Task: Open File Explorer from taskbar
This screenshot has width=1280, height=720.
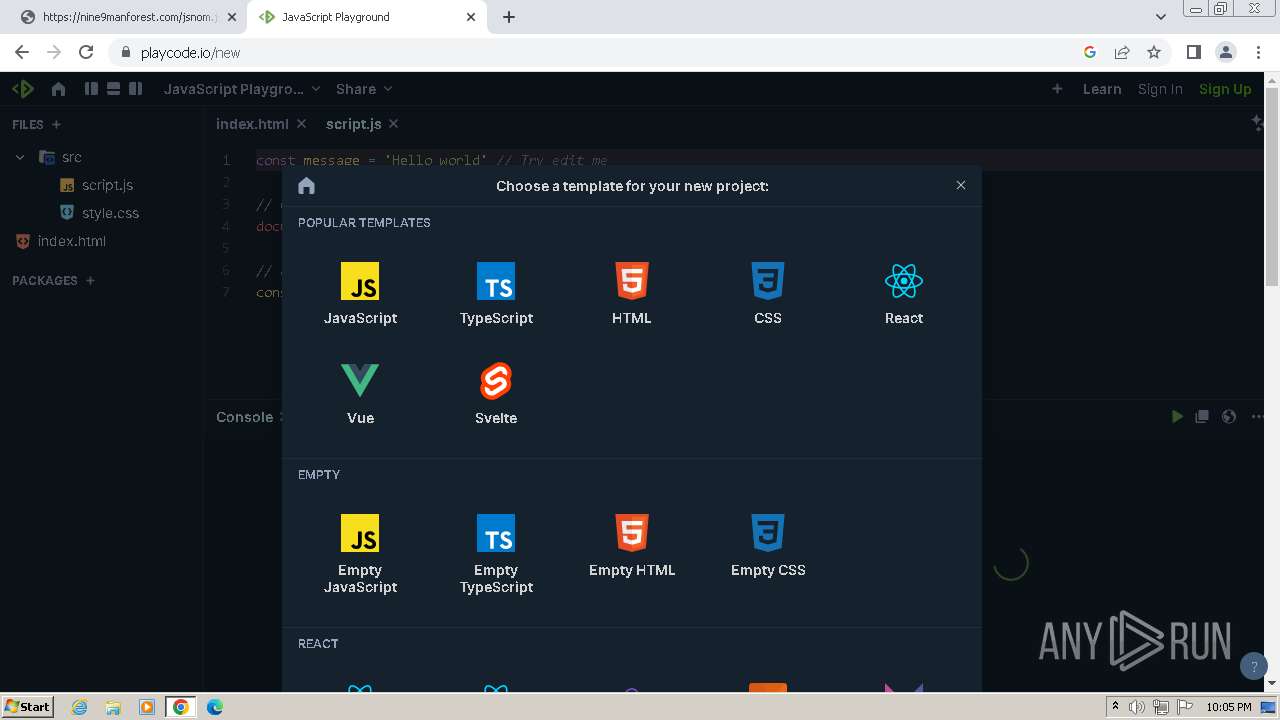Action: (x=113, y=707)
